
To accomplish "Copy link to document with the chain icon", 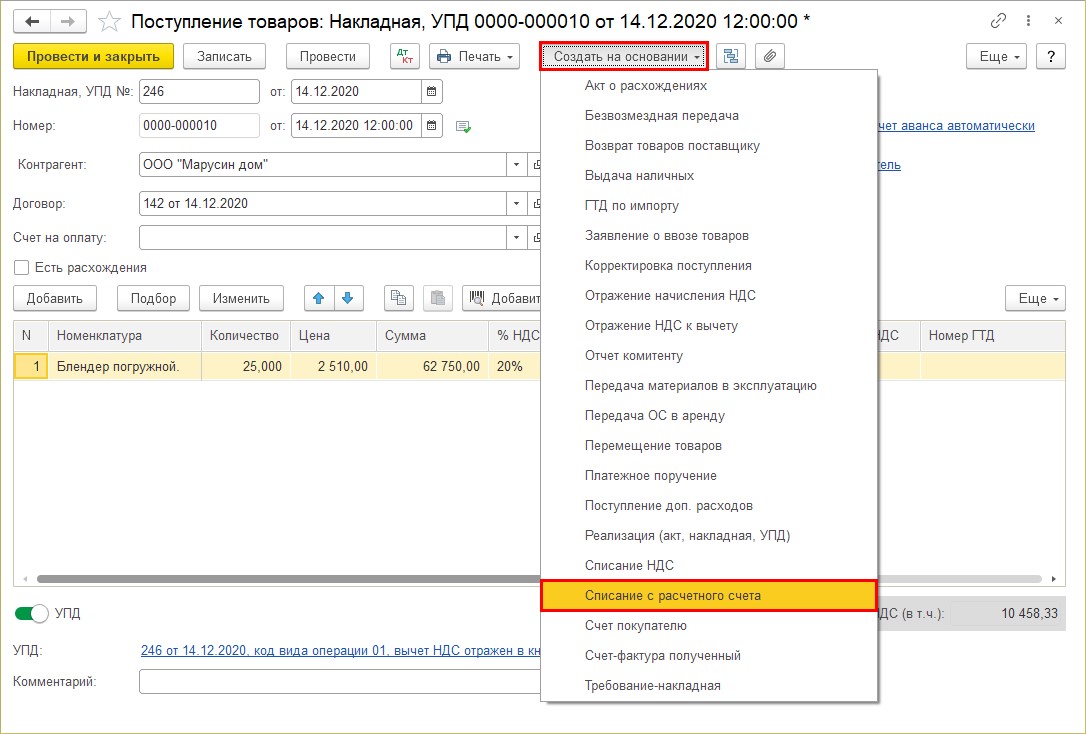I will click(x=998, y=21).
